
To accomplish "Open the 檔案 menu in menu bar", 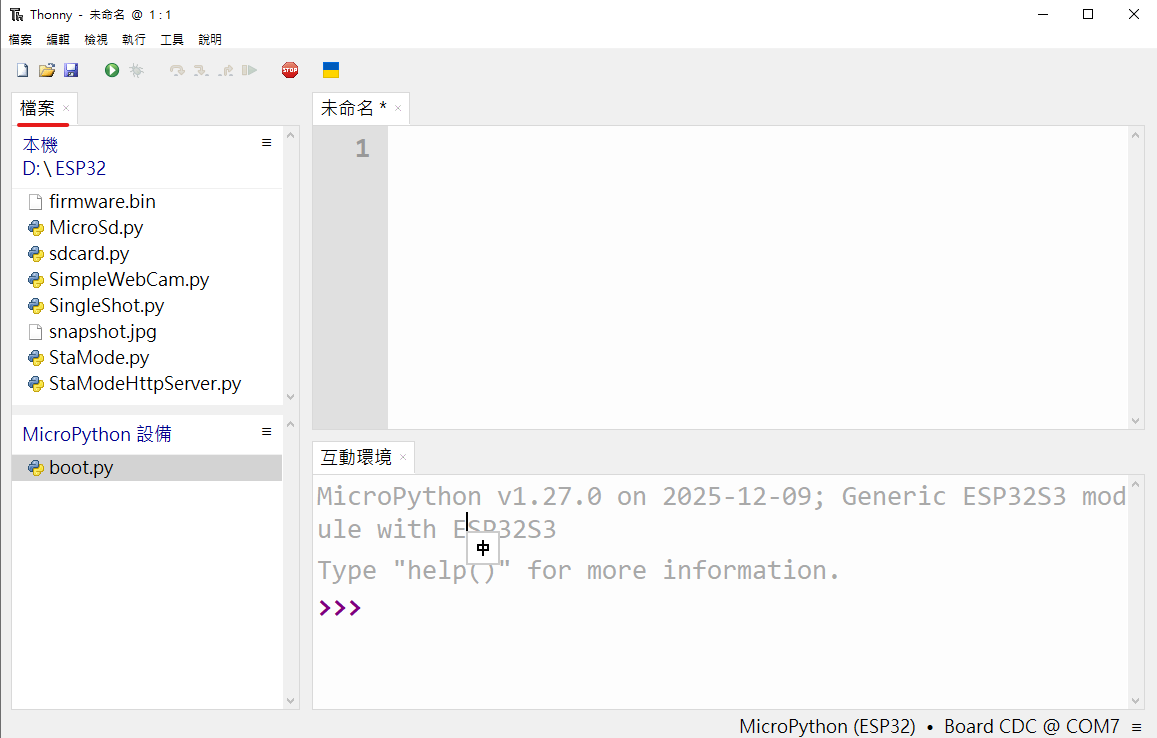I will point(20,40).
